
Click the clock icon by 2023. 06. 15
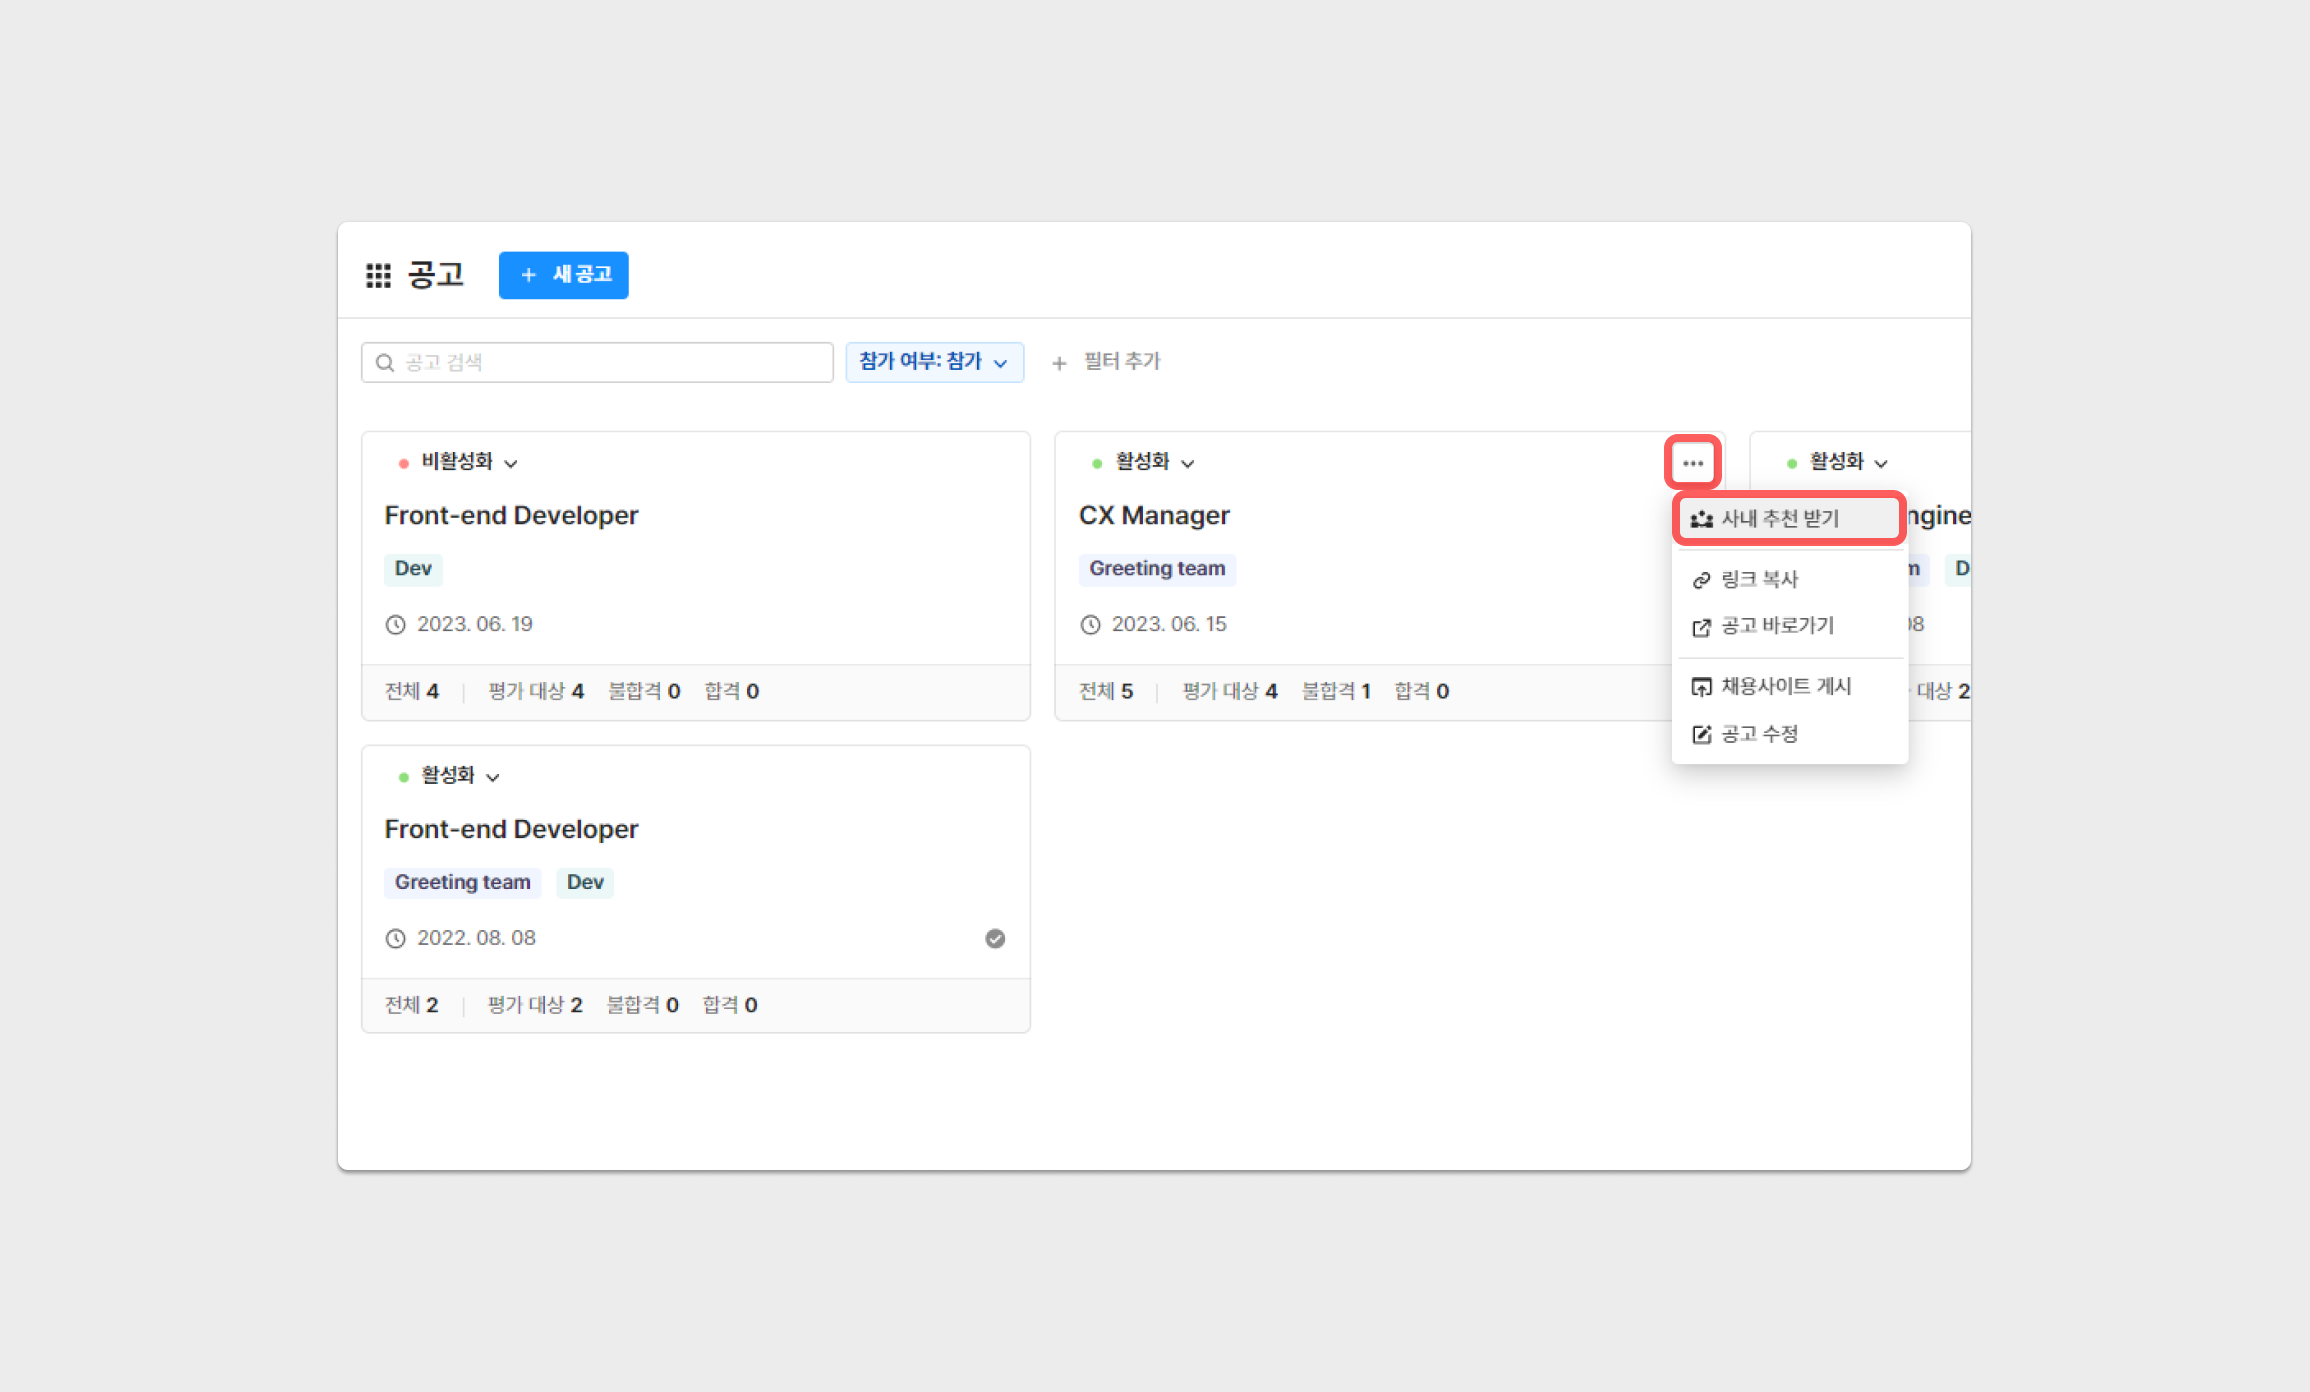(1090, 625)
